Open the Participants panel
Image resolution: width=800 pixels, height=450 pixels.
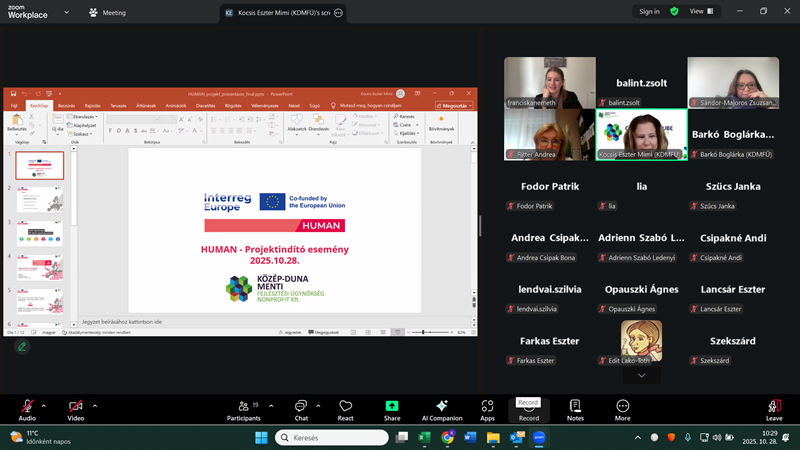click(x=243, y=406)
